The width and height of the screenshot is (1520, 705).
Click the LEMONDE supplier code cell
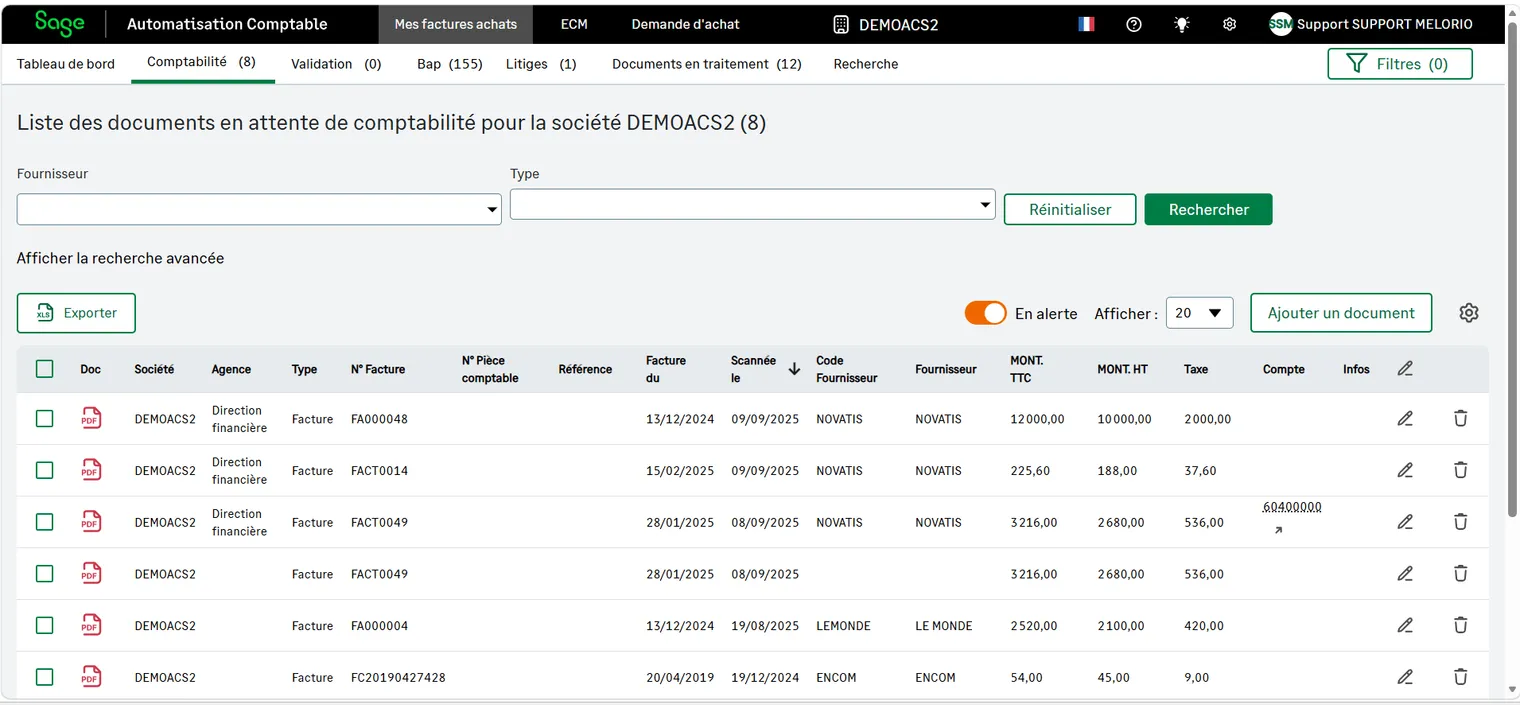843,626
